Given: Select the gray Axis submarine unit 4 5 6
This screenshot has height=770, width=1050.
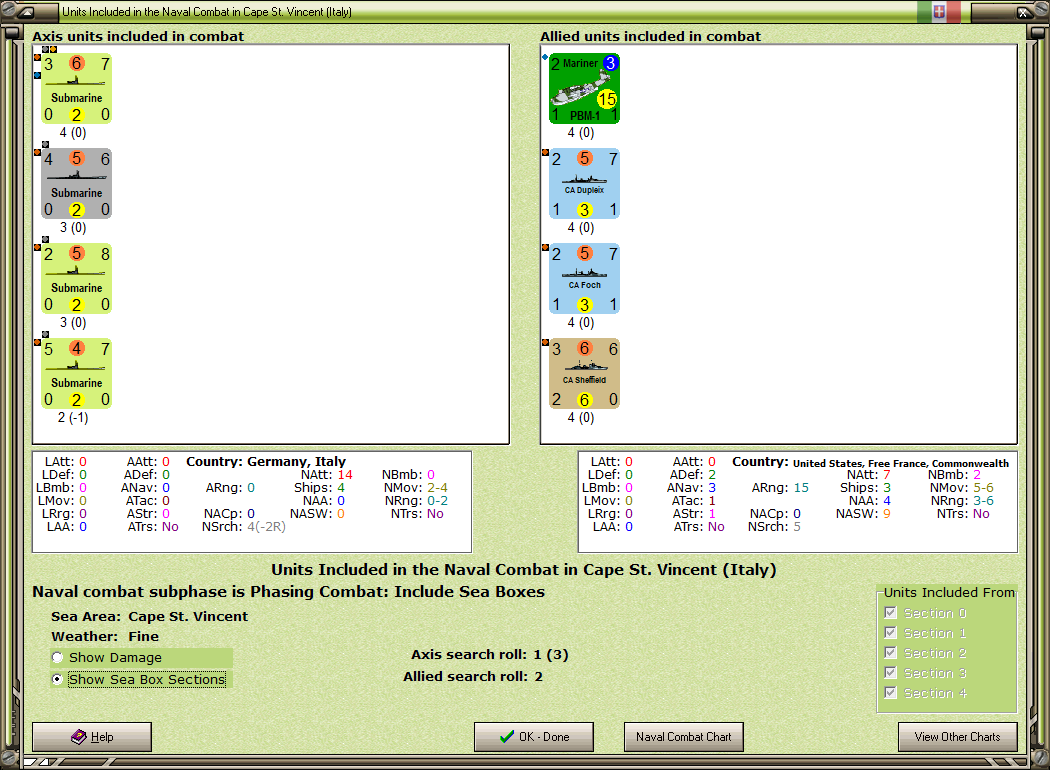Looking at the screenshot, I should click(x=76, y=184).
